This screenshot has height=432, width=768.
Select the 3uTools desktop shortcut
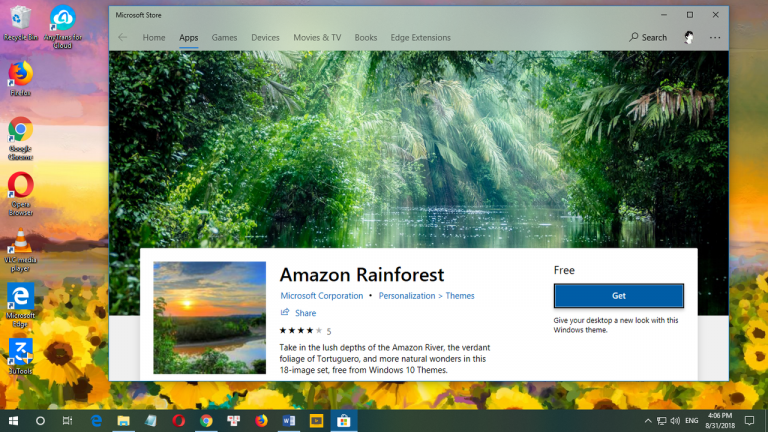[x=20, y=356]
